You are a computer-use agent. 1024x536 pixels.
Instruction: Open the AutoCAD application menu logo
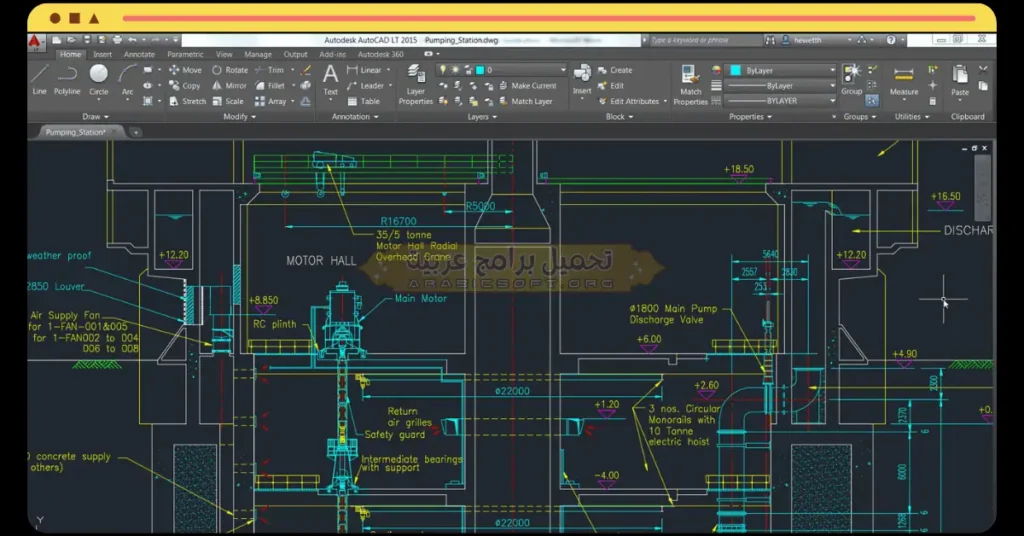[35, 41]
